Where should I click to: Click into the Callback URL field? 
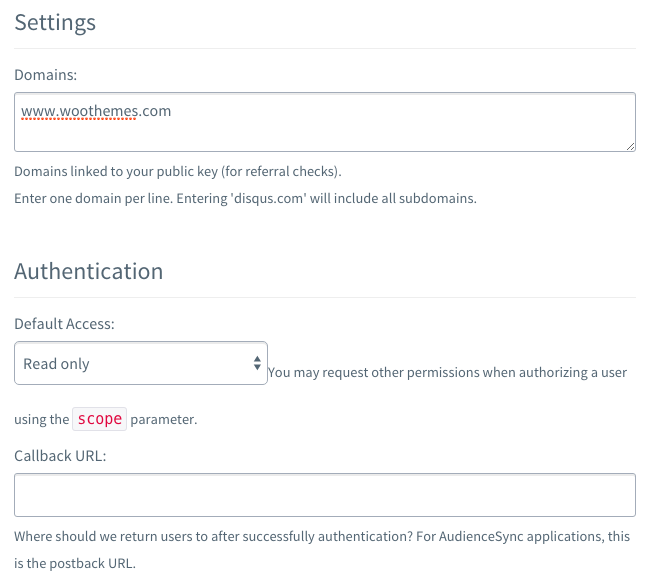[x=325, y=495]
